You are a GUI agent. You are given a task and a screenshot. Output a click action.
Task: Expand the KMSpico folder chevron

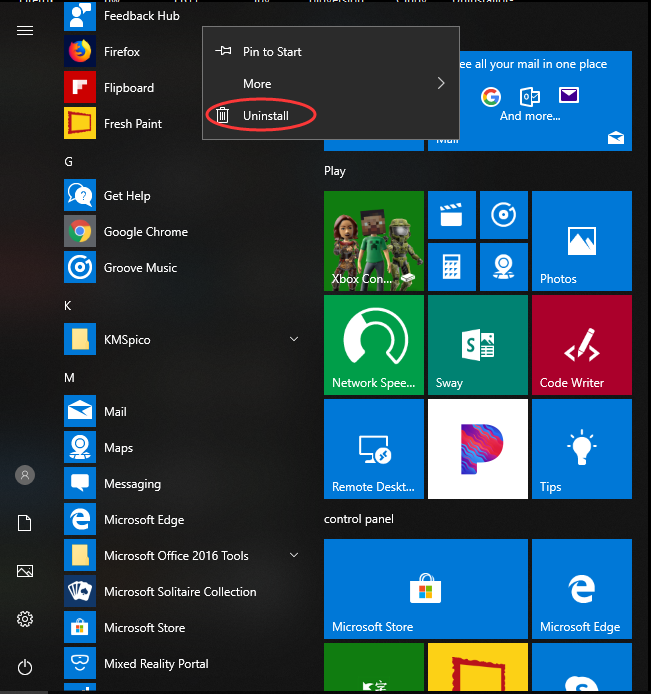click(294, 339)
